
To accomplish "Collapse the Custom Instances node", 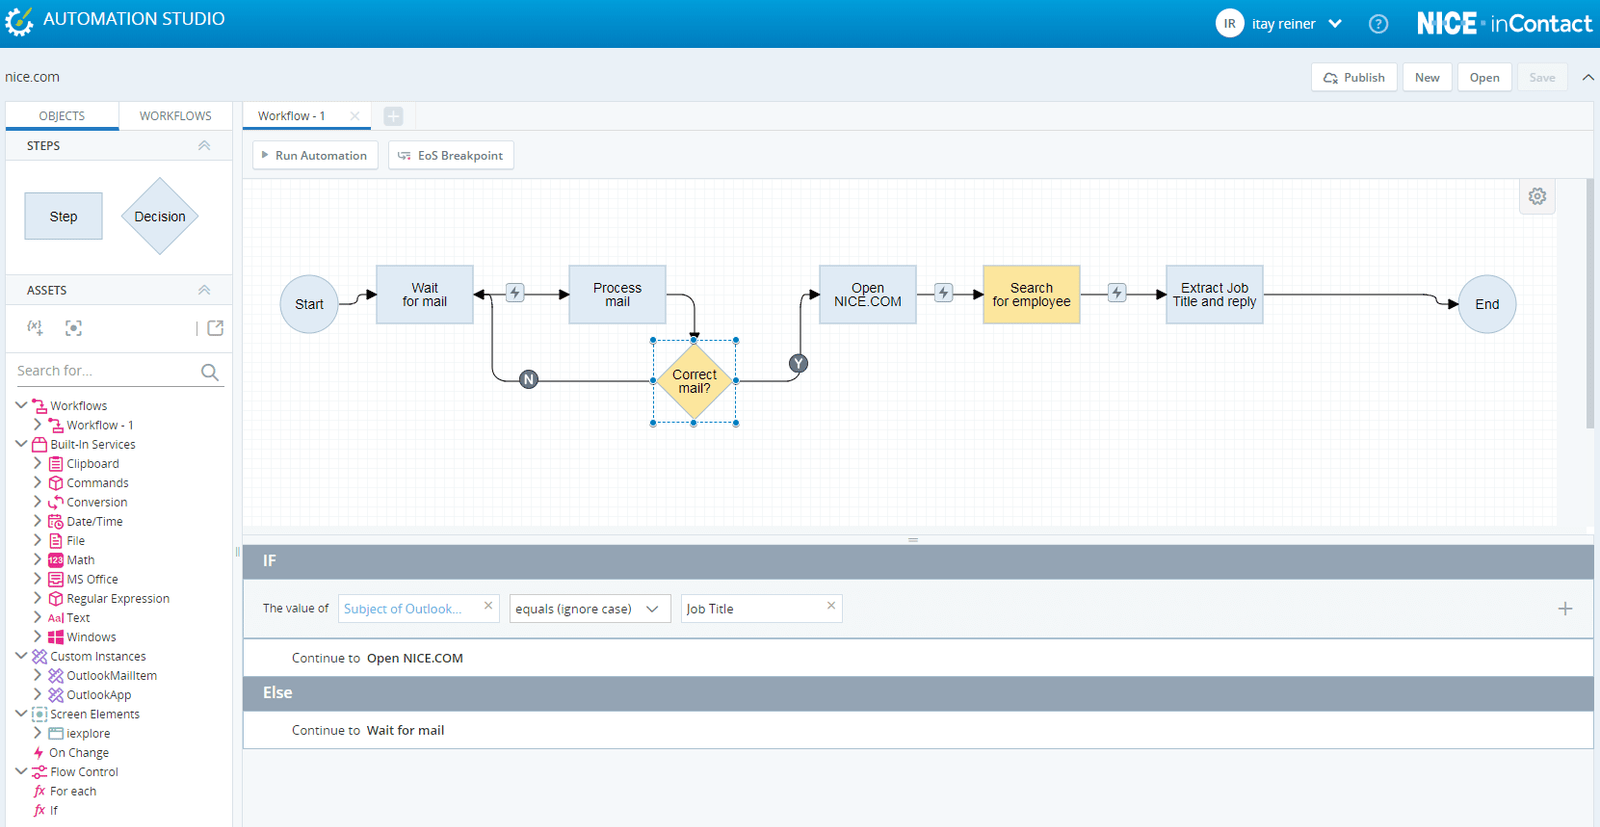I will pyautogui.click(x=21, y=656).
